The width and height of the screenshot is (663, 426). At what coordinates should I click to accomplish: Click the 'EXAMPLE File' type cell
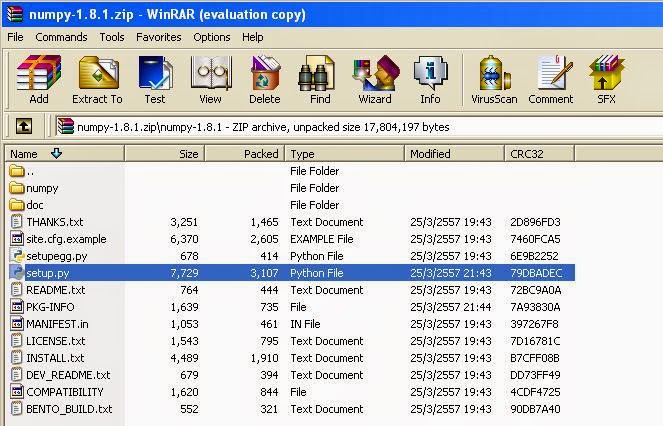[322, 239]
